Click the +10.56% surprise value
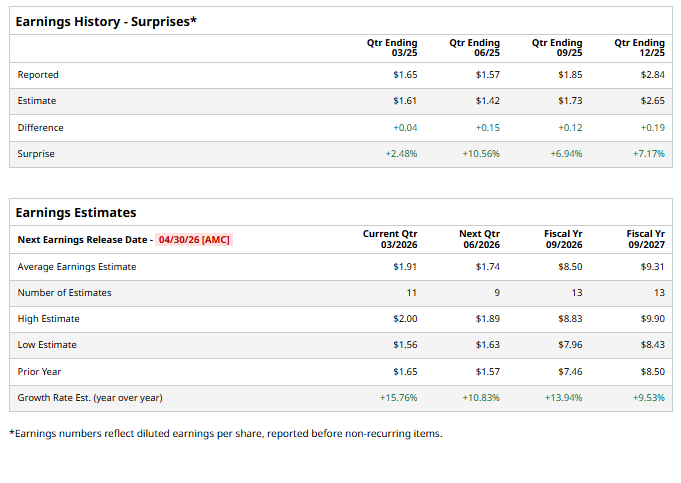Image resolution: width=681 pixels, height=483 pixels. [x=481, y=154]
